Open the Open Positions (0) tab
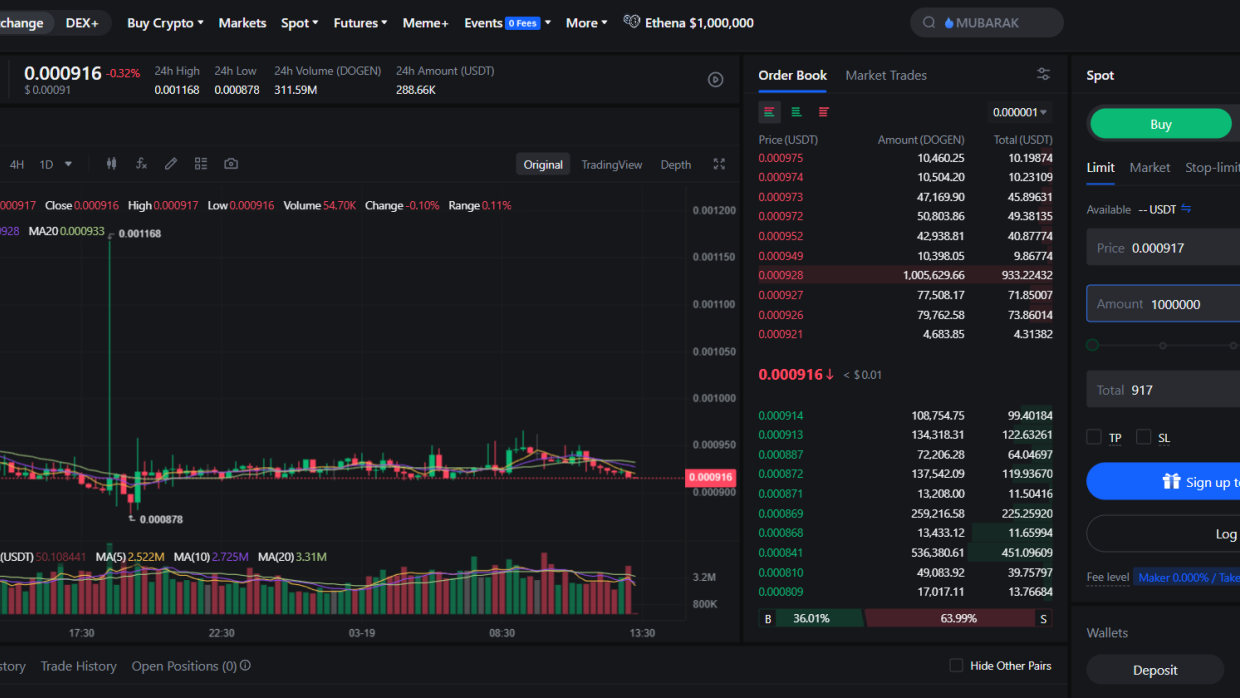This screenshot has width=1240, height=698. [x=184, y=666]
